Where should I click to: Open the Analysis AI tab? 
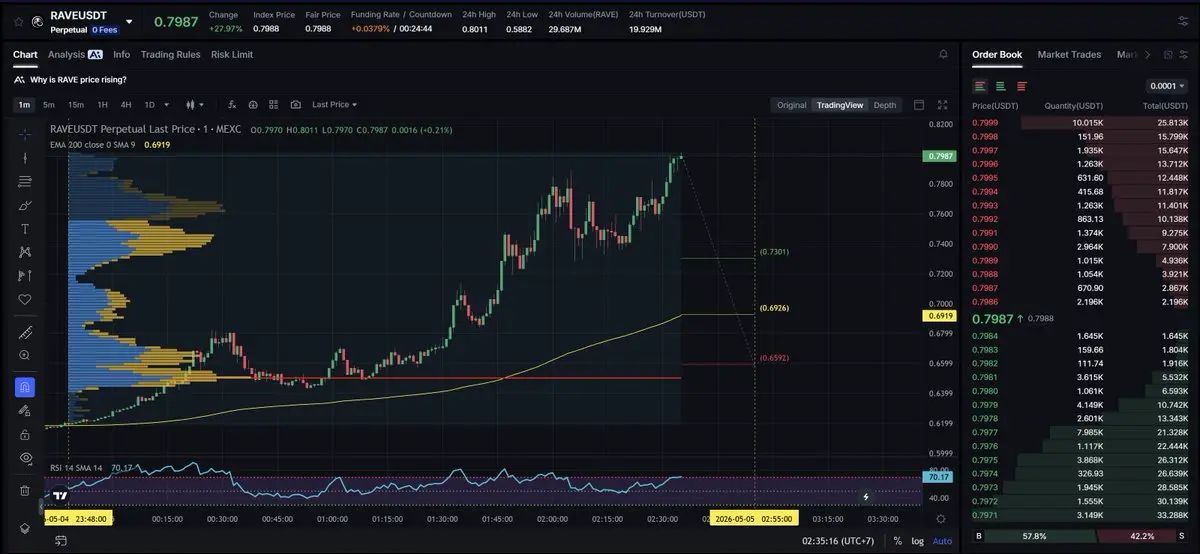click(x=75, y=55)
